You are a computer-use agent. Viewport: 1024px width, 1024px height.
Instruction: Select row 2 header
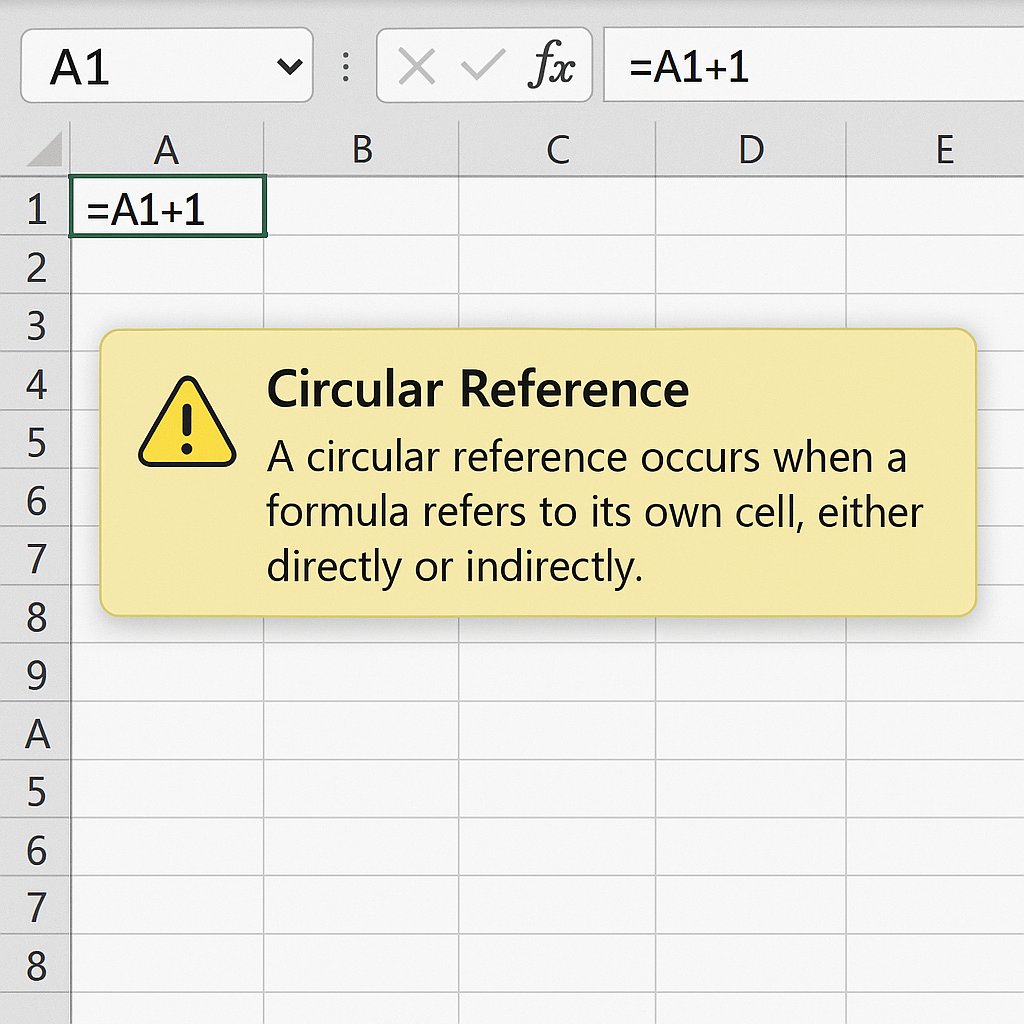(x=36, y=267)
